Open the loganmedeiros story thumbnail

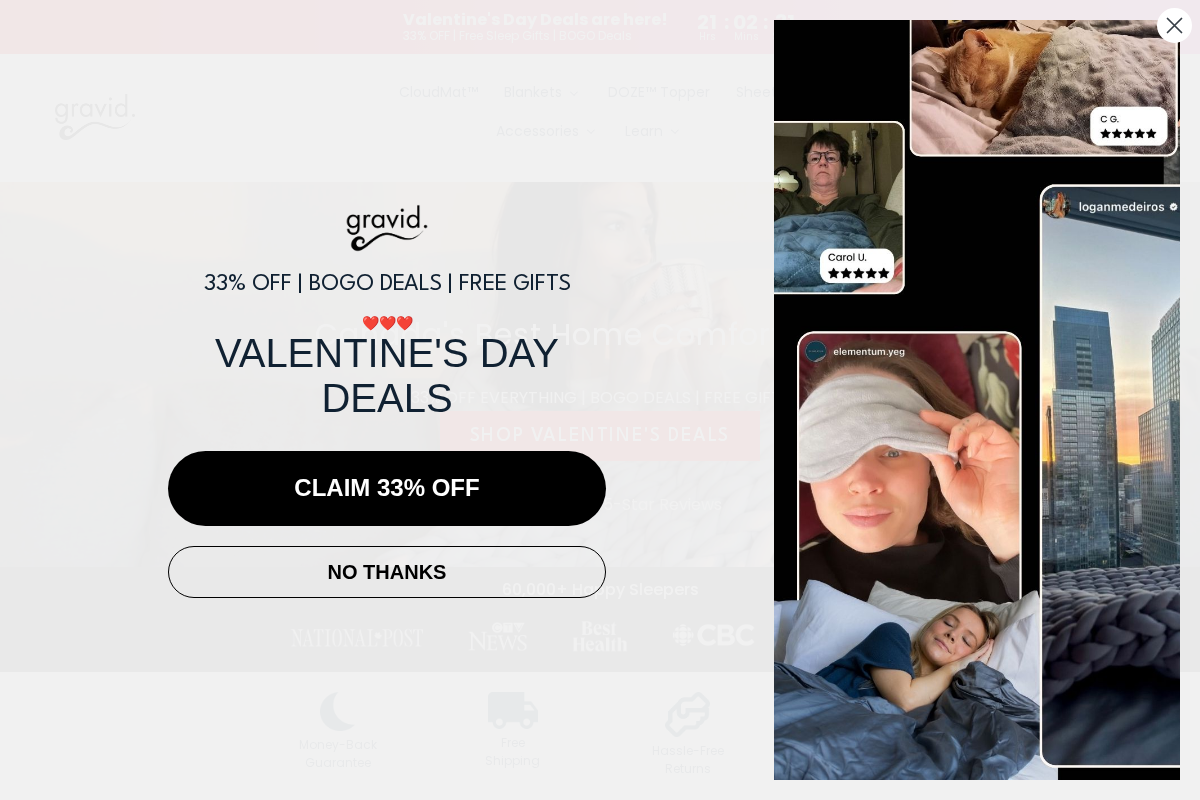[1110, 476]
